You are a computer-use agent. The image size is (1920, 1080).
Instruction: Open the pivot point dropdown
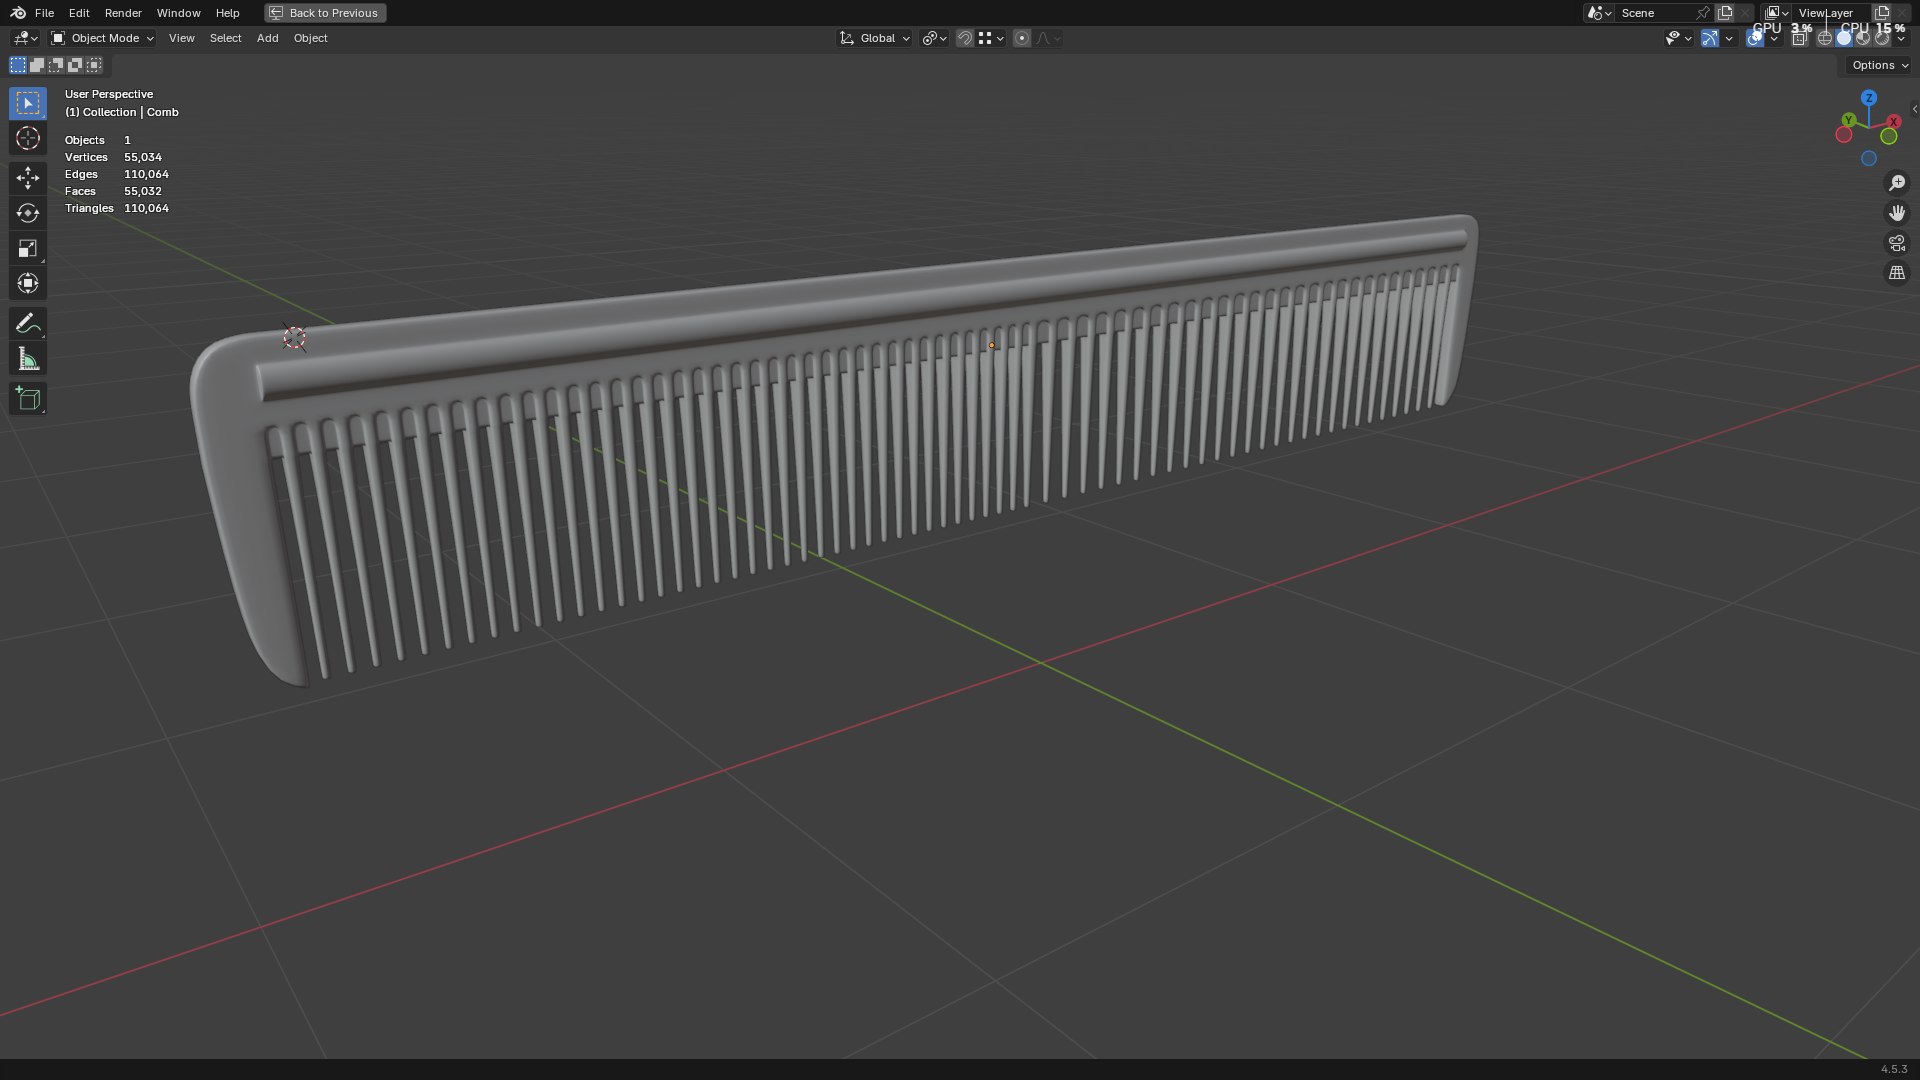click(x=934, y=38)
